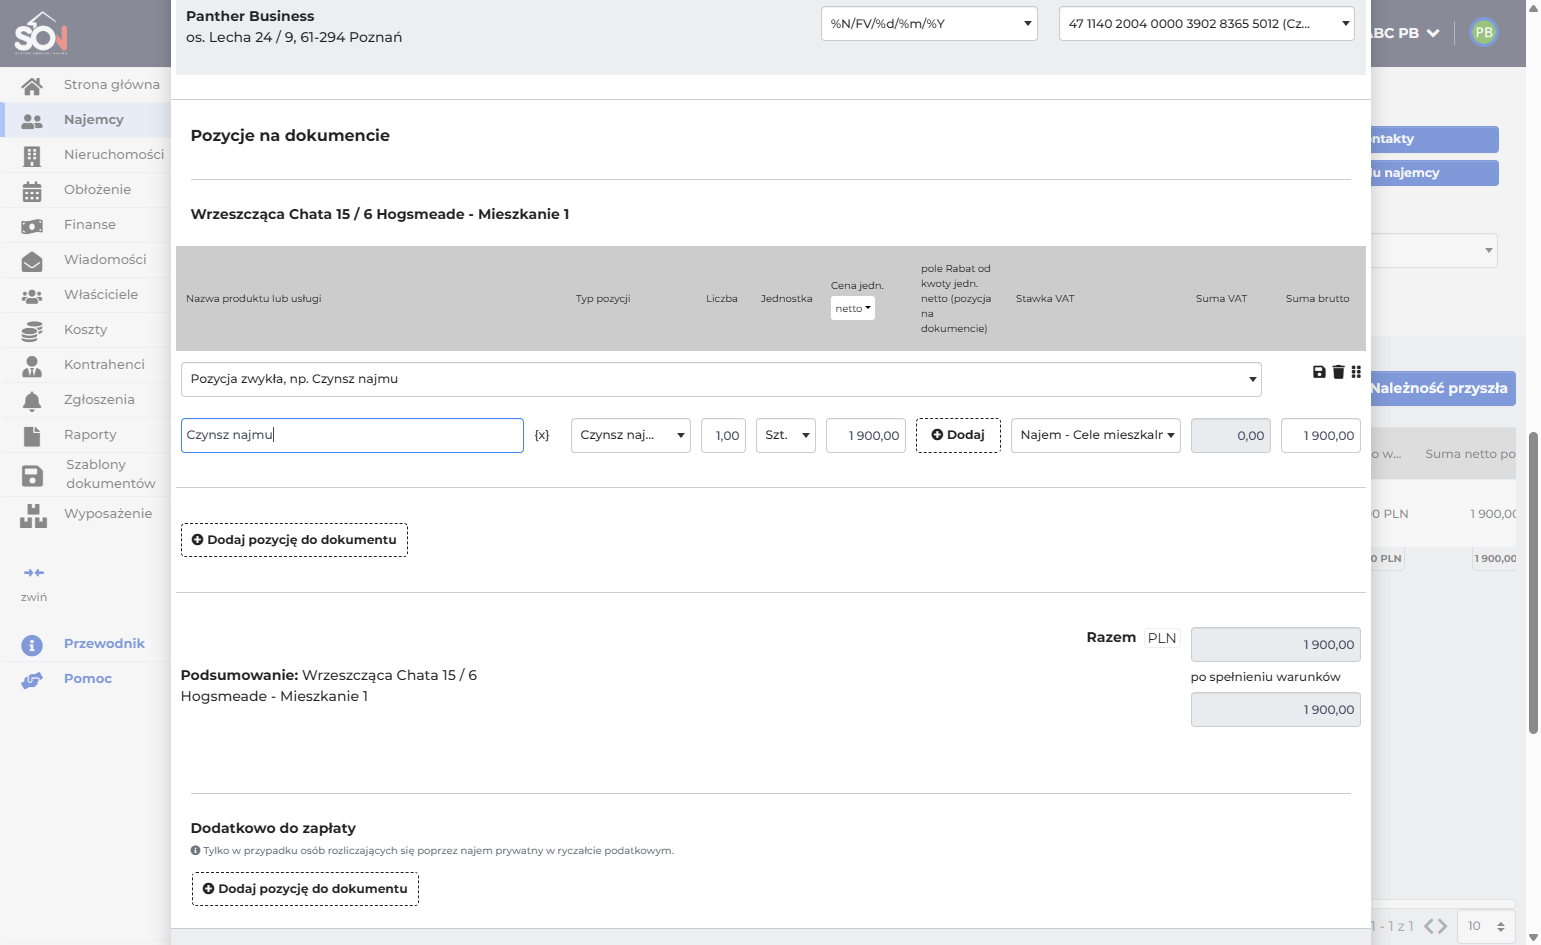Insert variable using the {x} icon
Viewport: 1541px width, 945px height.
point(542,435)
